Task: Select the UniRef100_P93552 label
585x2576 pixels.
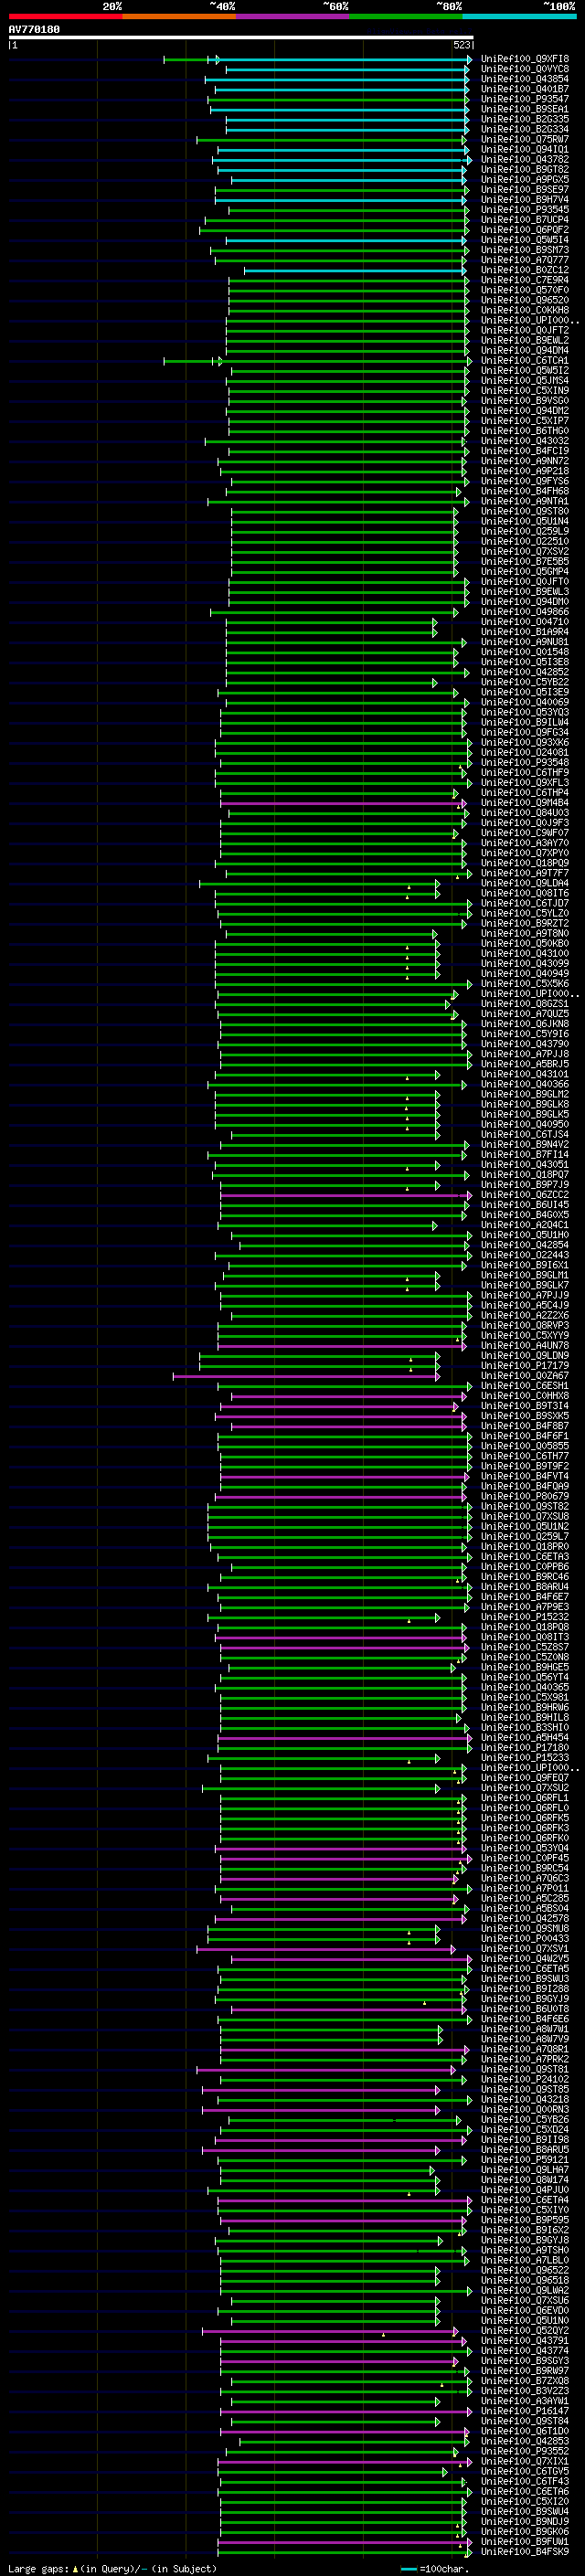Action: point(524,2451)
